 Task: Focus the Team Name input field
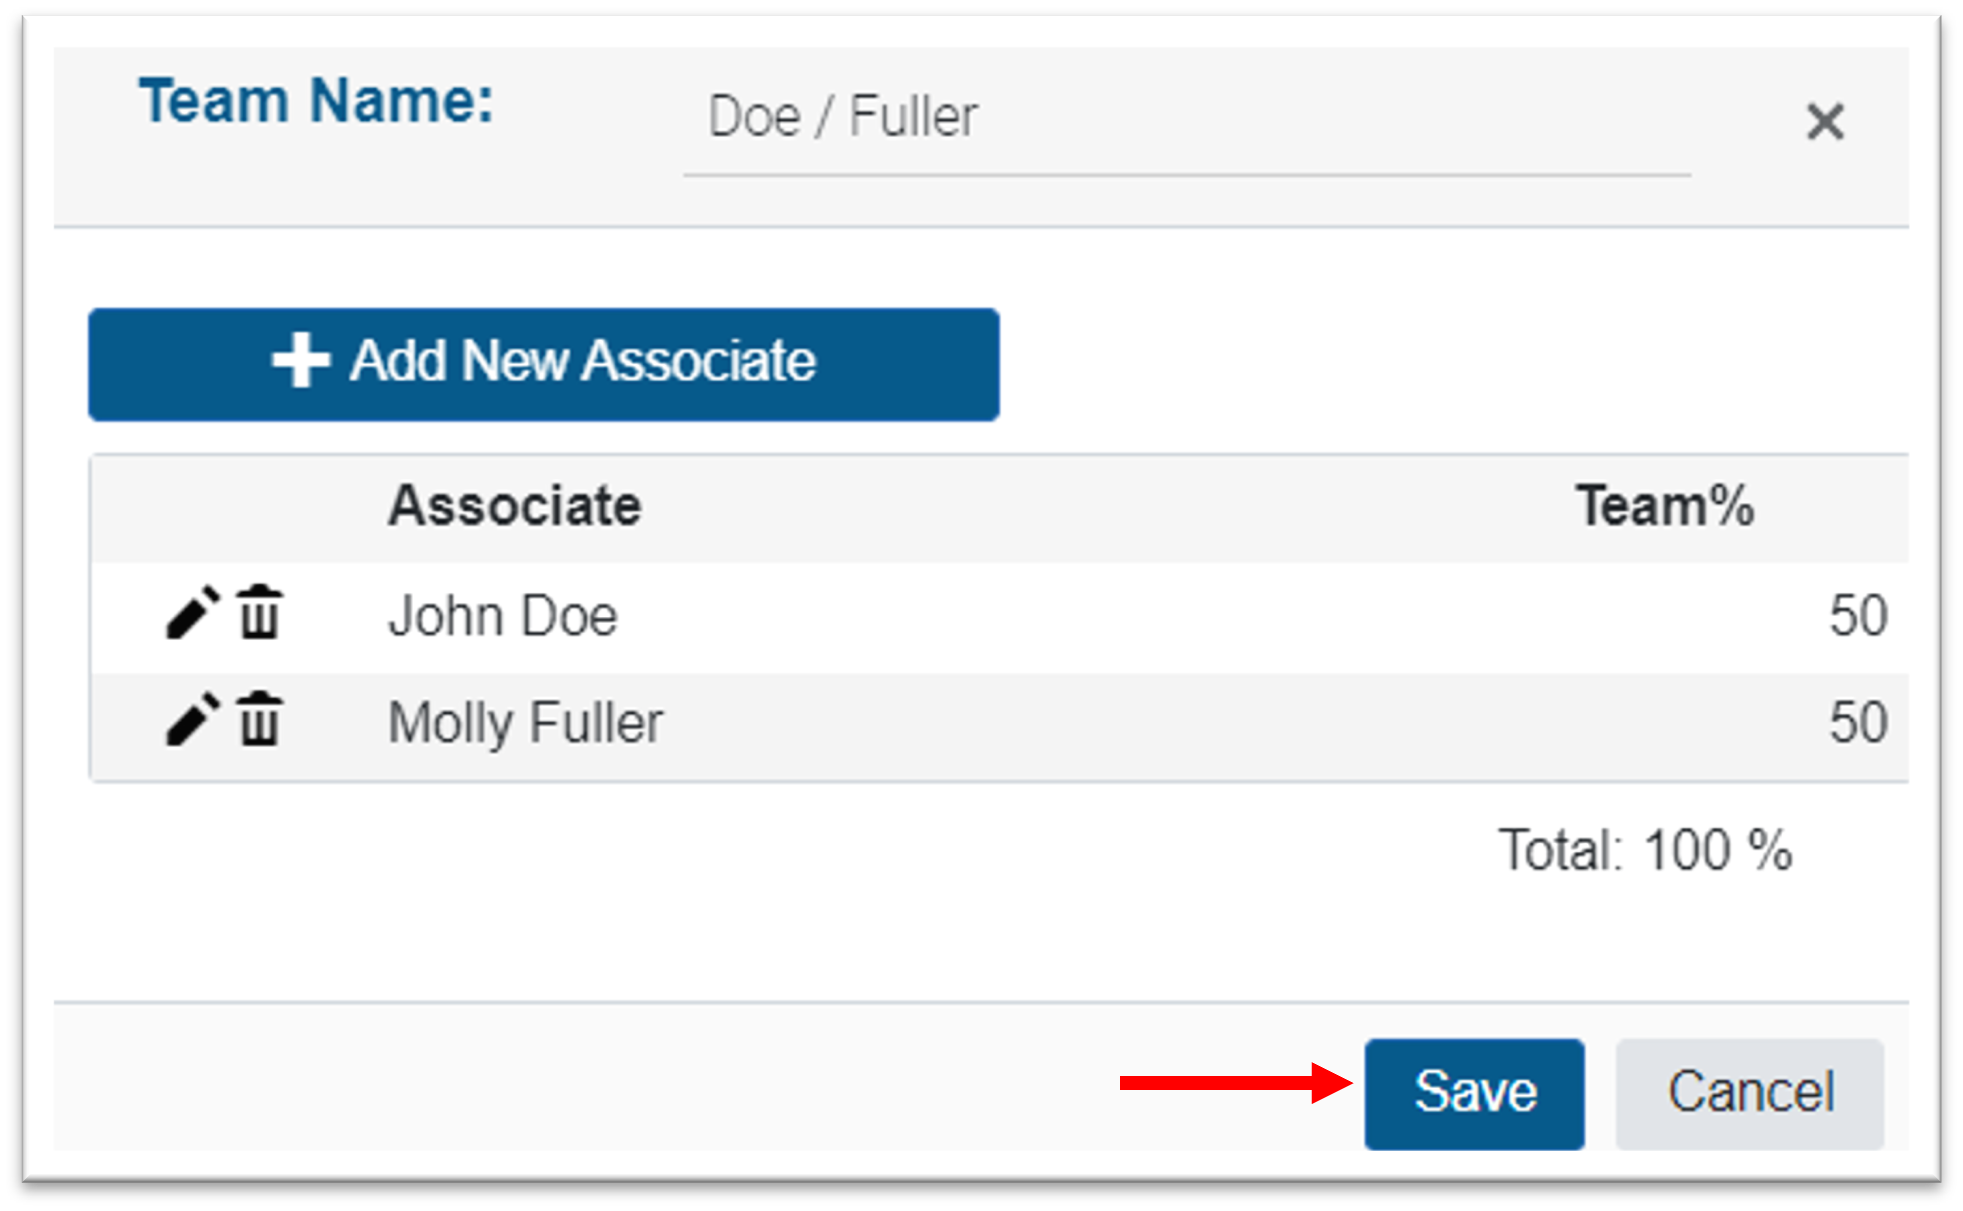[1186, 118]
